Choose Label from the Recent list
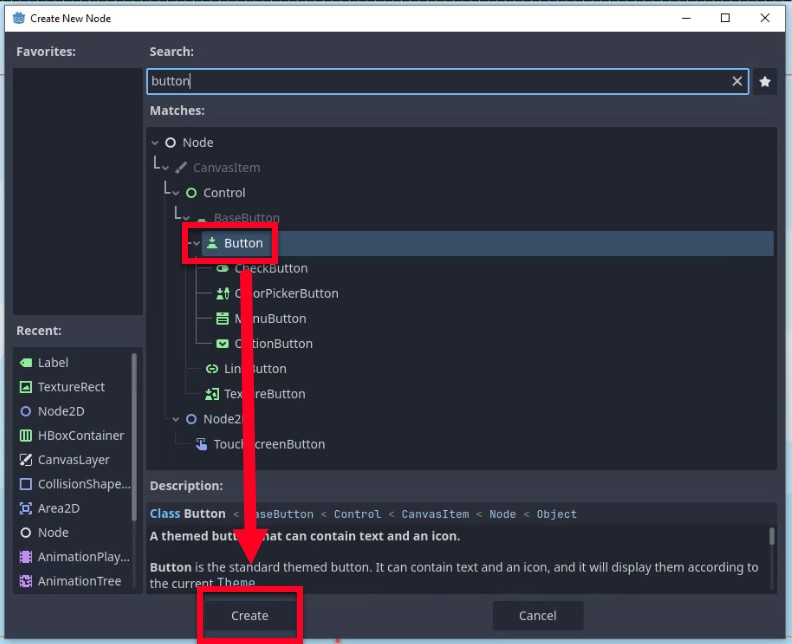Image resolution: width=792 pixels, height=644 pixels. tap(53, 363)
